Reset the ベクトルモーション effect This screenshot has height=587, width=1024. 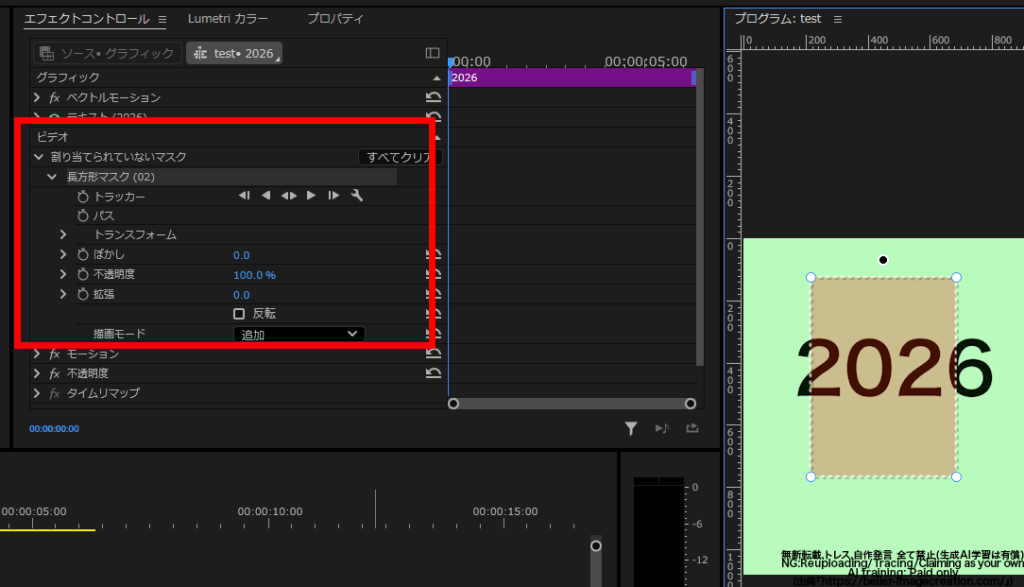click(x=434, y=97)
